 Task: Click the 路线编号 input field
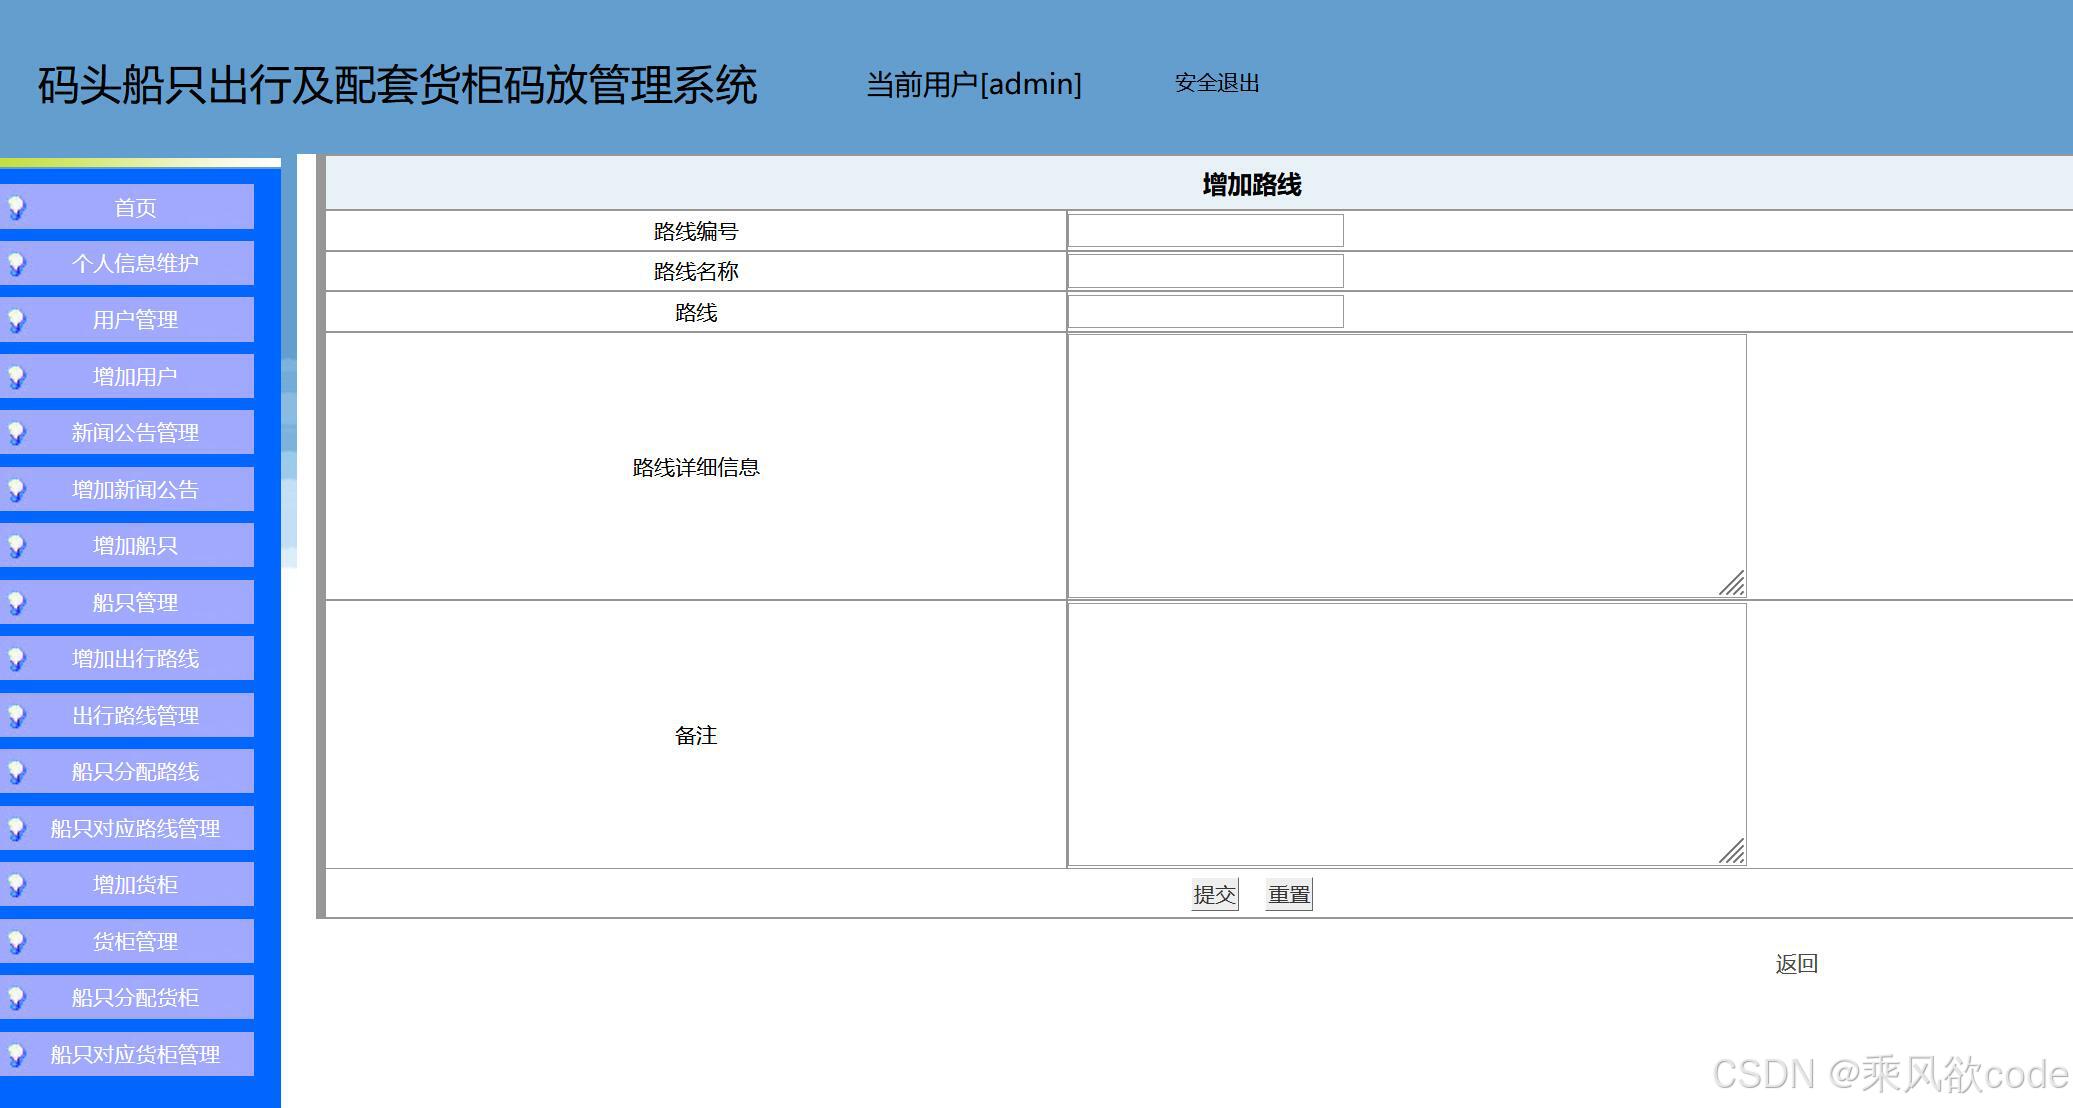point(1205,230)
